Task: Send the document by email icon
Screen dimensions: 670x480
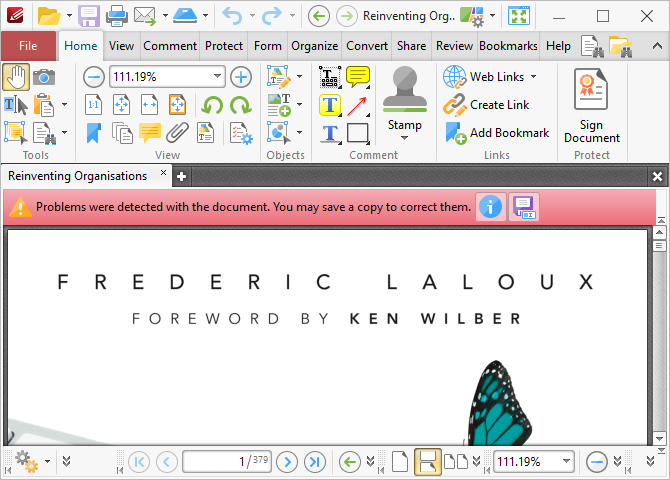Action: point(144,16)
